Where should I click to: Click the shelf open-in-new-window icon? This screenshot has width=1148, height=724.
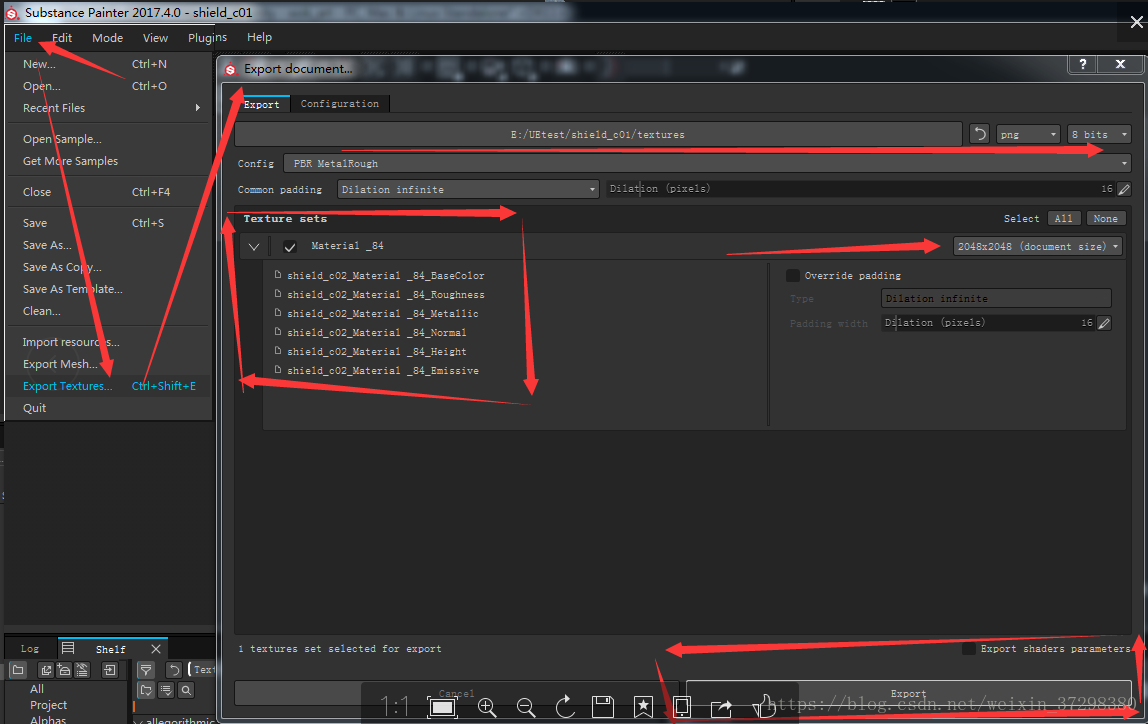tap(45, 670)
